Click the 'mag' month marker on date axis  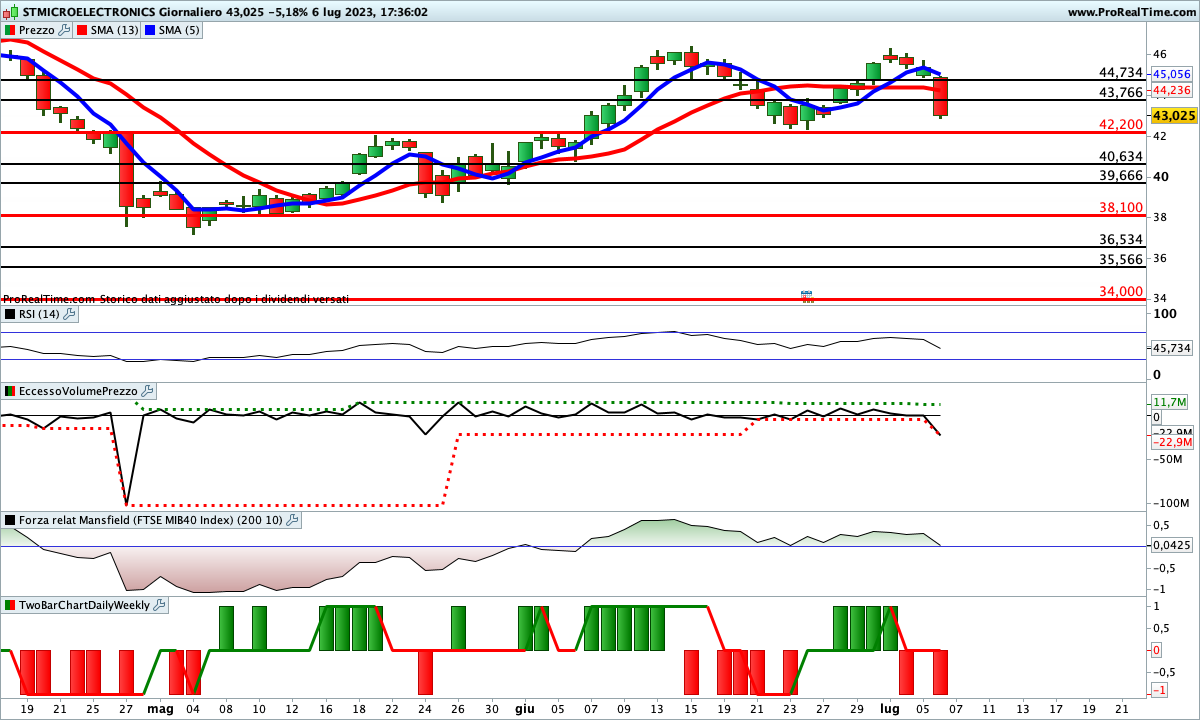[160, 708]
